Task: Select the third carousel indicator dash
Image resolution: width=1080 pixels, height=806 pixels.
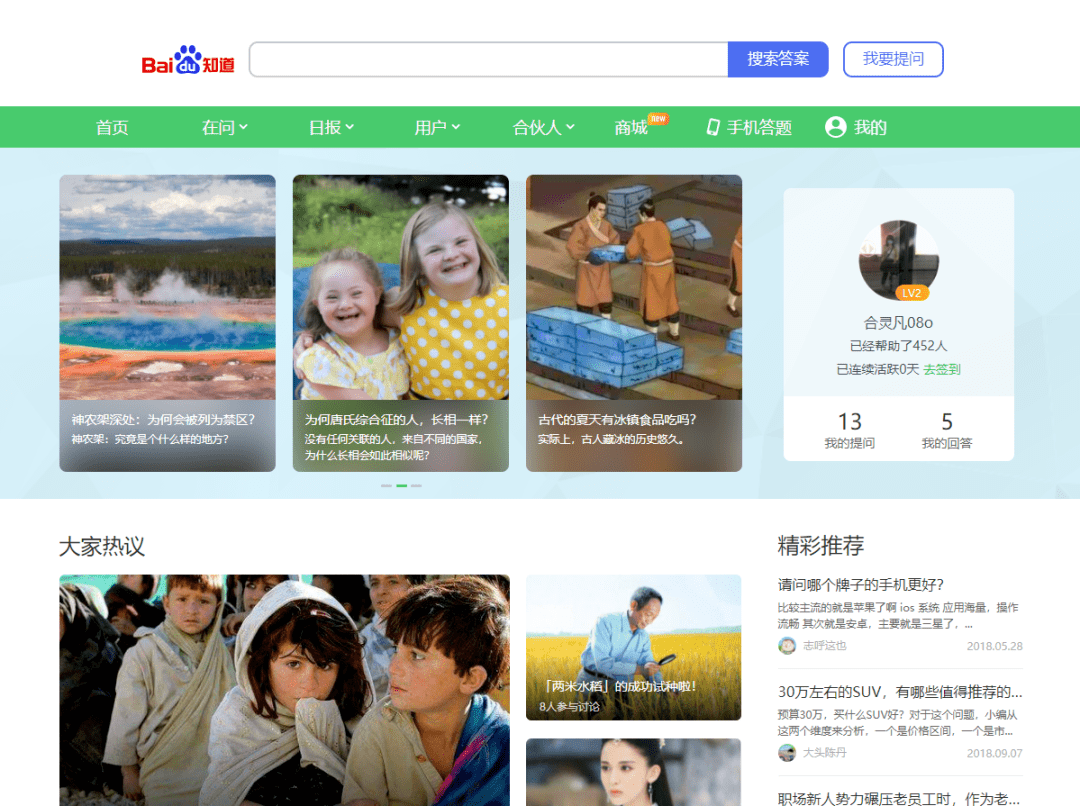Action: point(417,486)
